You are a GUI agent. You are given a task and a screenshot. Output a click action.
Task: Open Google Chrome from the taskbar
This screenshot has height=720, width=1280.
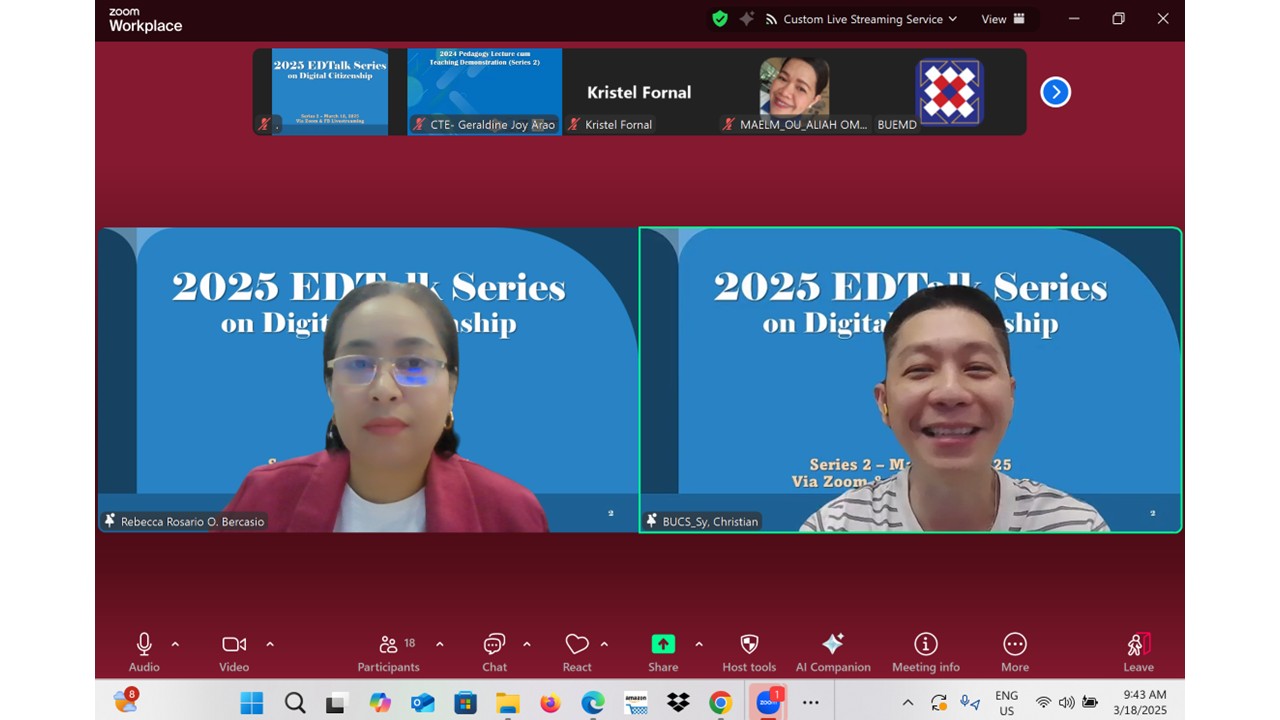721,703
